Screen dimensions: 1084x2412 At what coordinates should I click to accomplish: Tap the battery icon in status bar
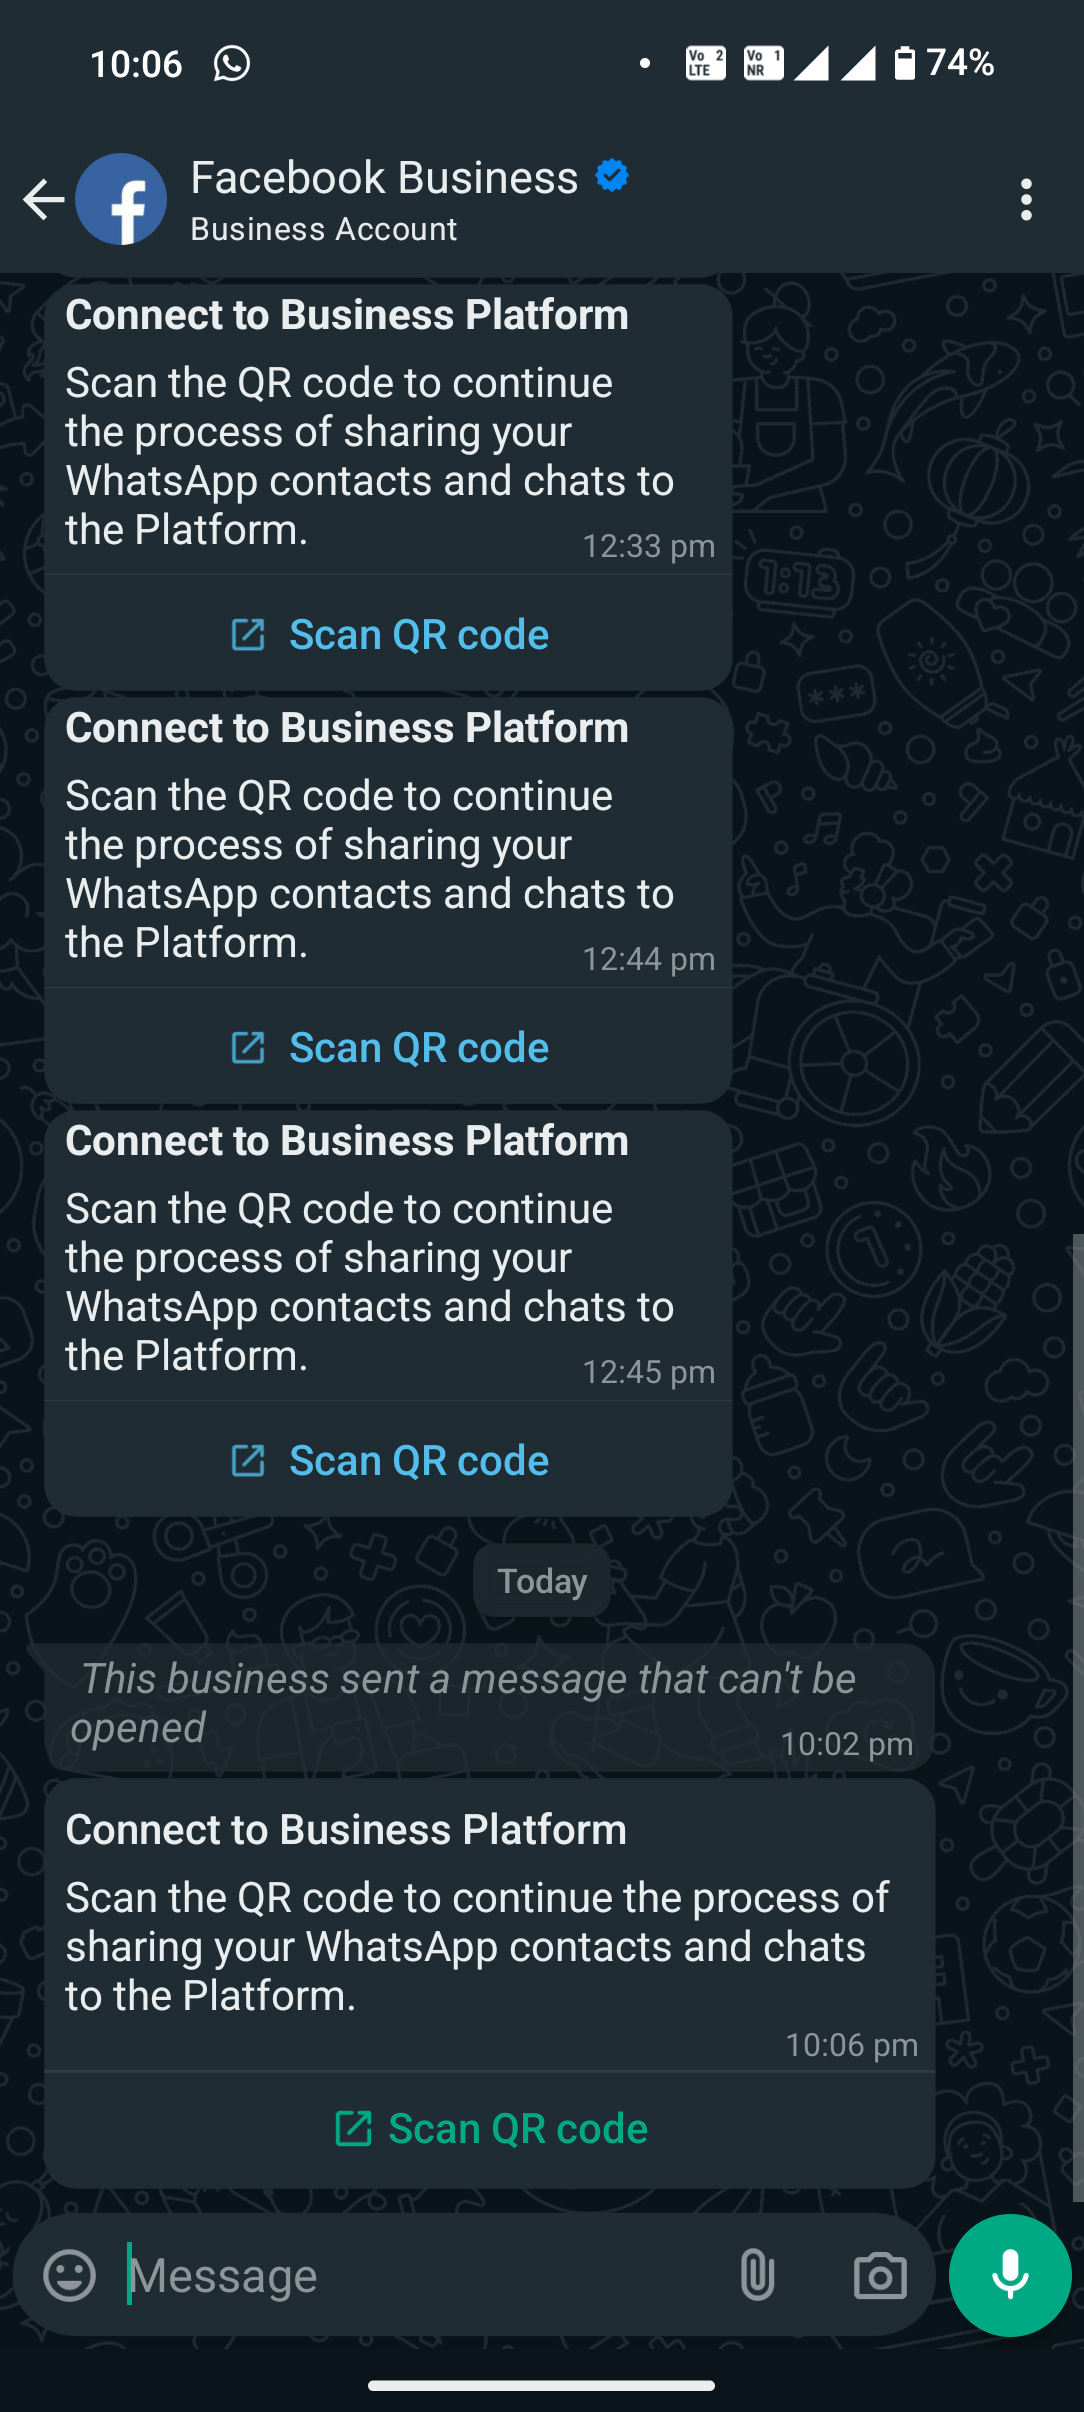(904, 63)
